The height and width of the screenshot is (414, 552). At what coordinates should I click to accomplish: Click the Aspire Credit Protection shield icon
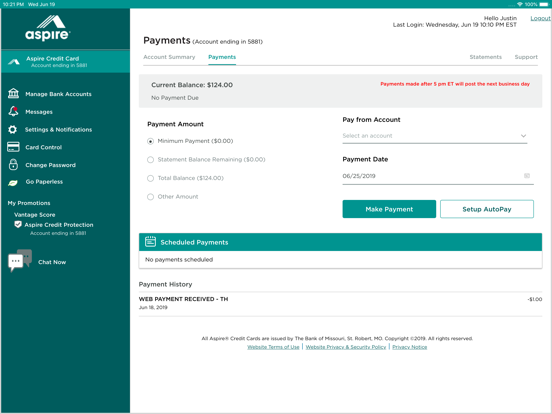tap(18, 224)
